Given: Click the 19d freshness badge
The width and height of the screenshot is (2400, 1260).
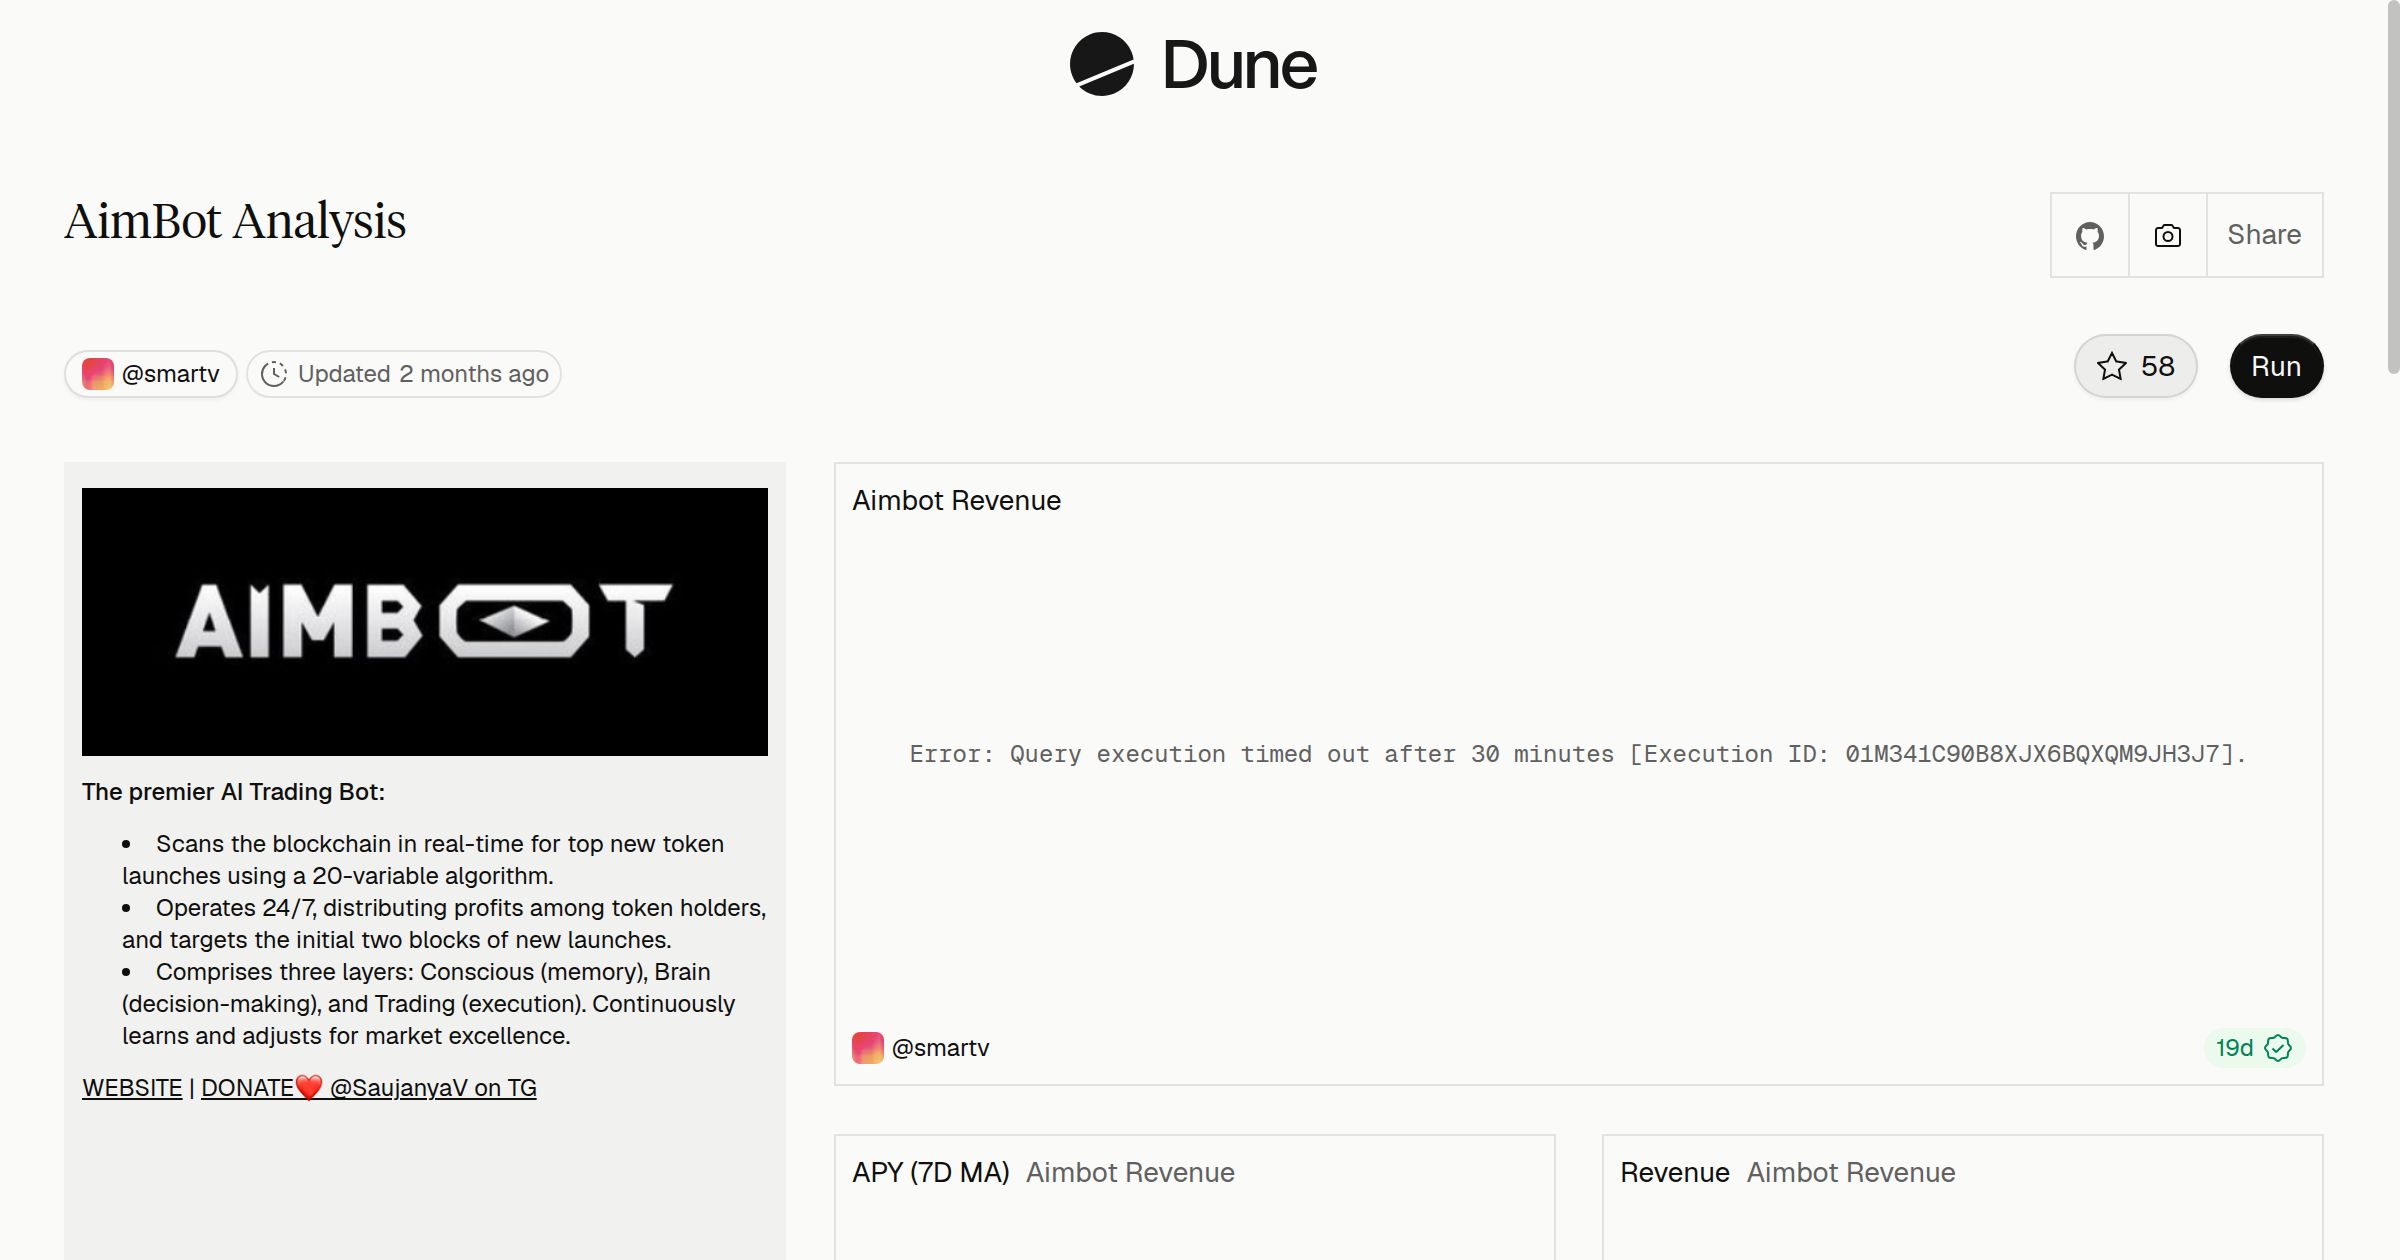Looking at the screenshot, I should (x=2254, y=1048).
